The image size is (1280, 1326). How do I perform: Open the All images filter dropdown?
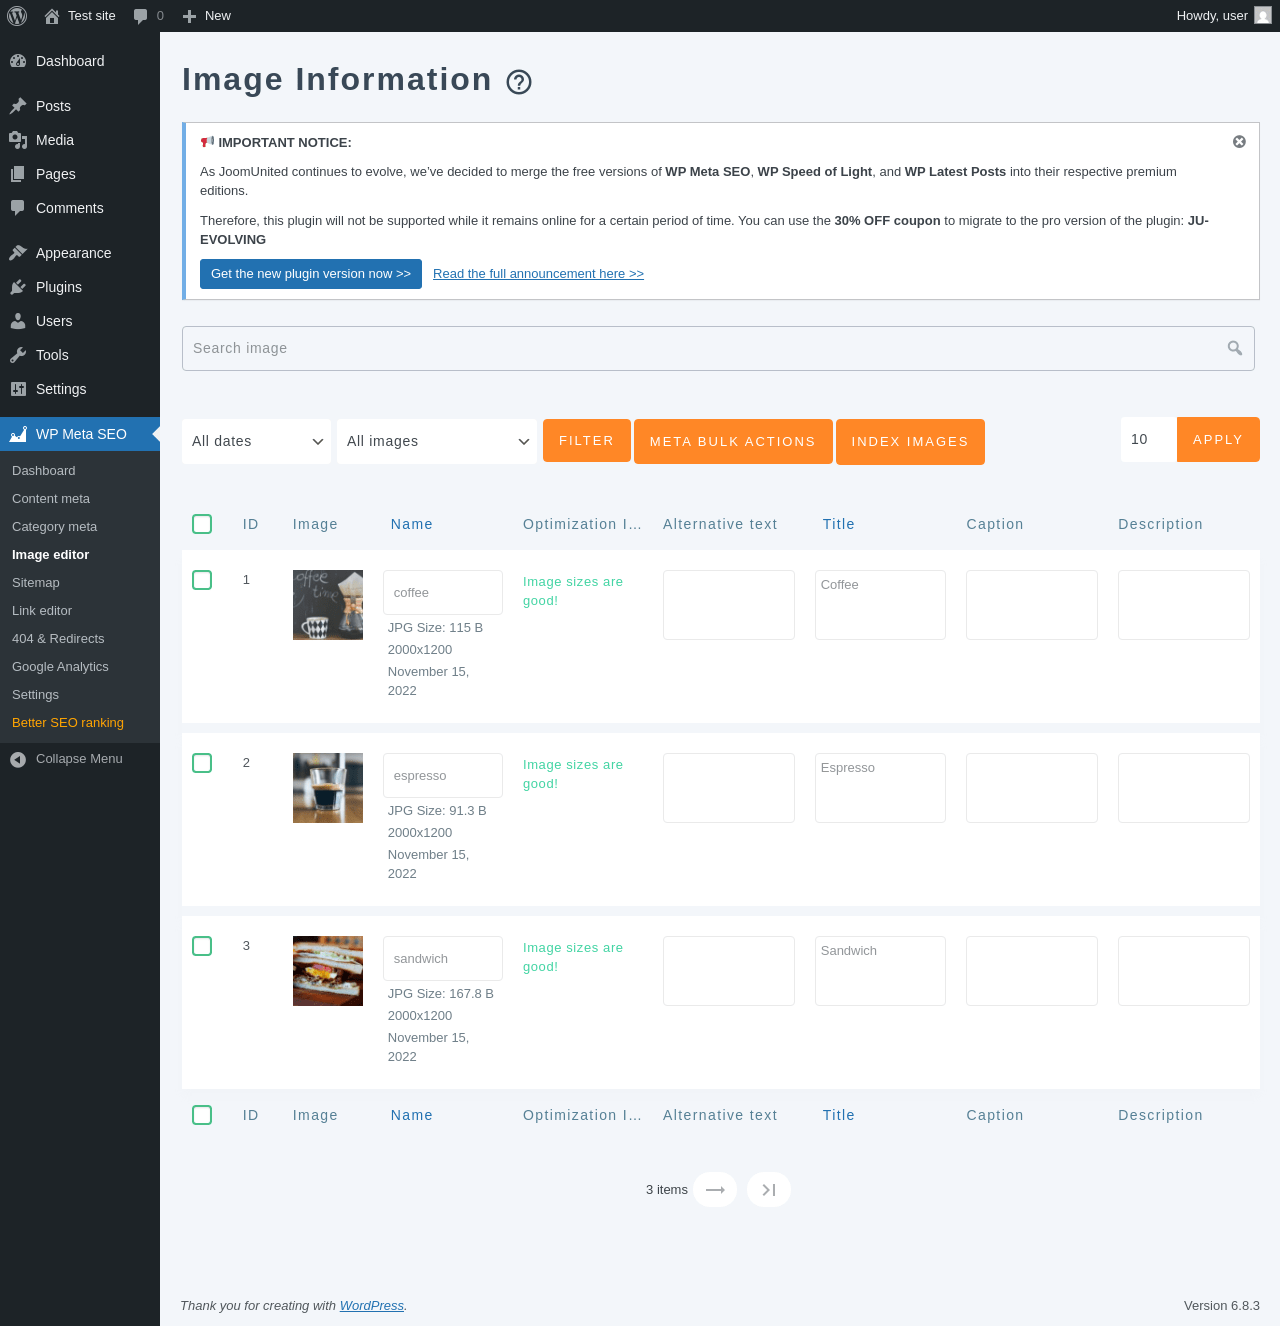[x=437, y=441]
